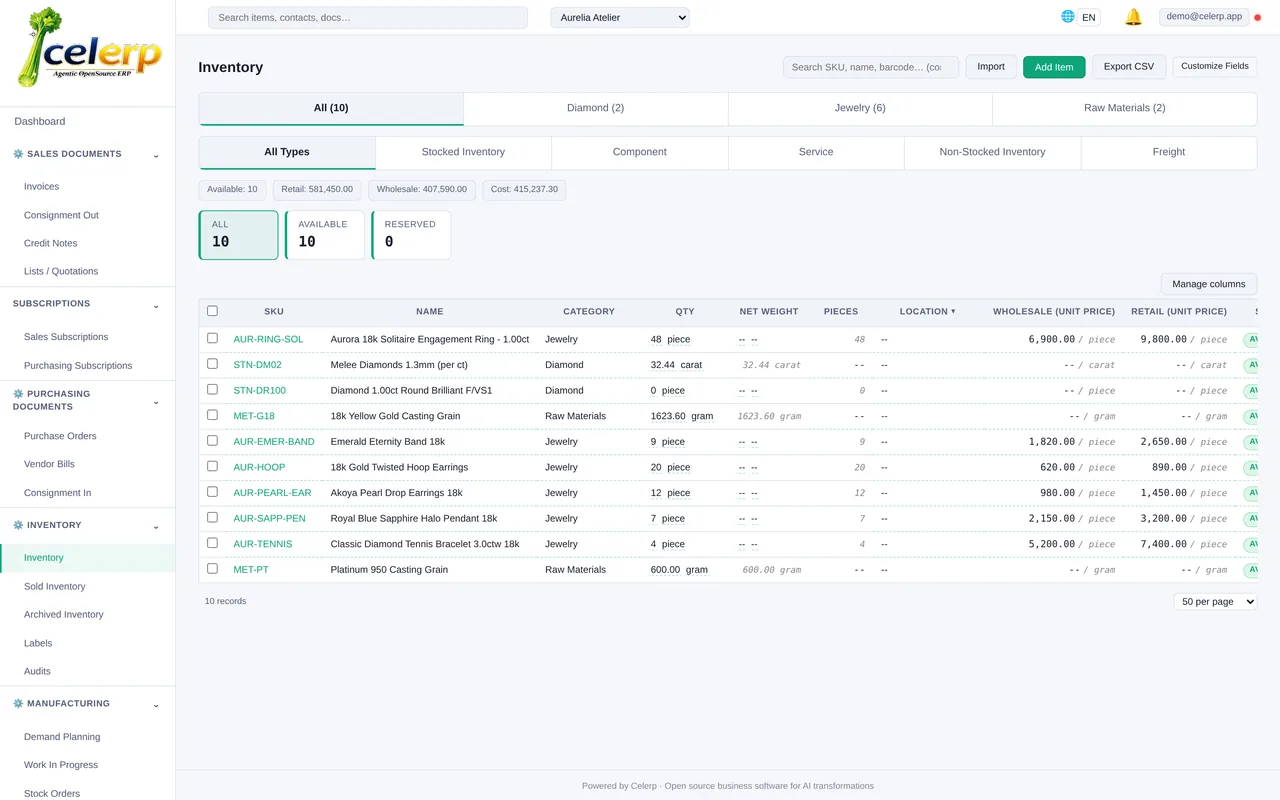Screen dimensions: 1280x800
Task: Check the STN-DM02 row checkbox
Action: tap(212, 364)
